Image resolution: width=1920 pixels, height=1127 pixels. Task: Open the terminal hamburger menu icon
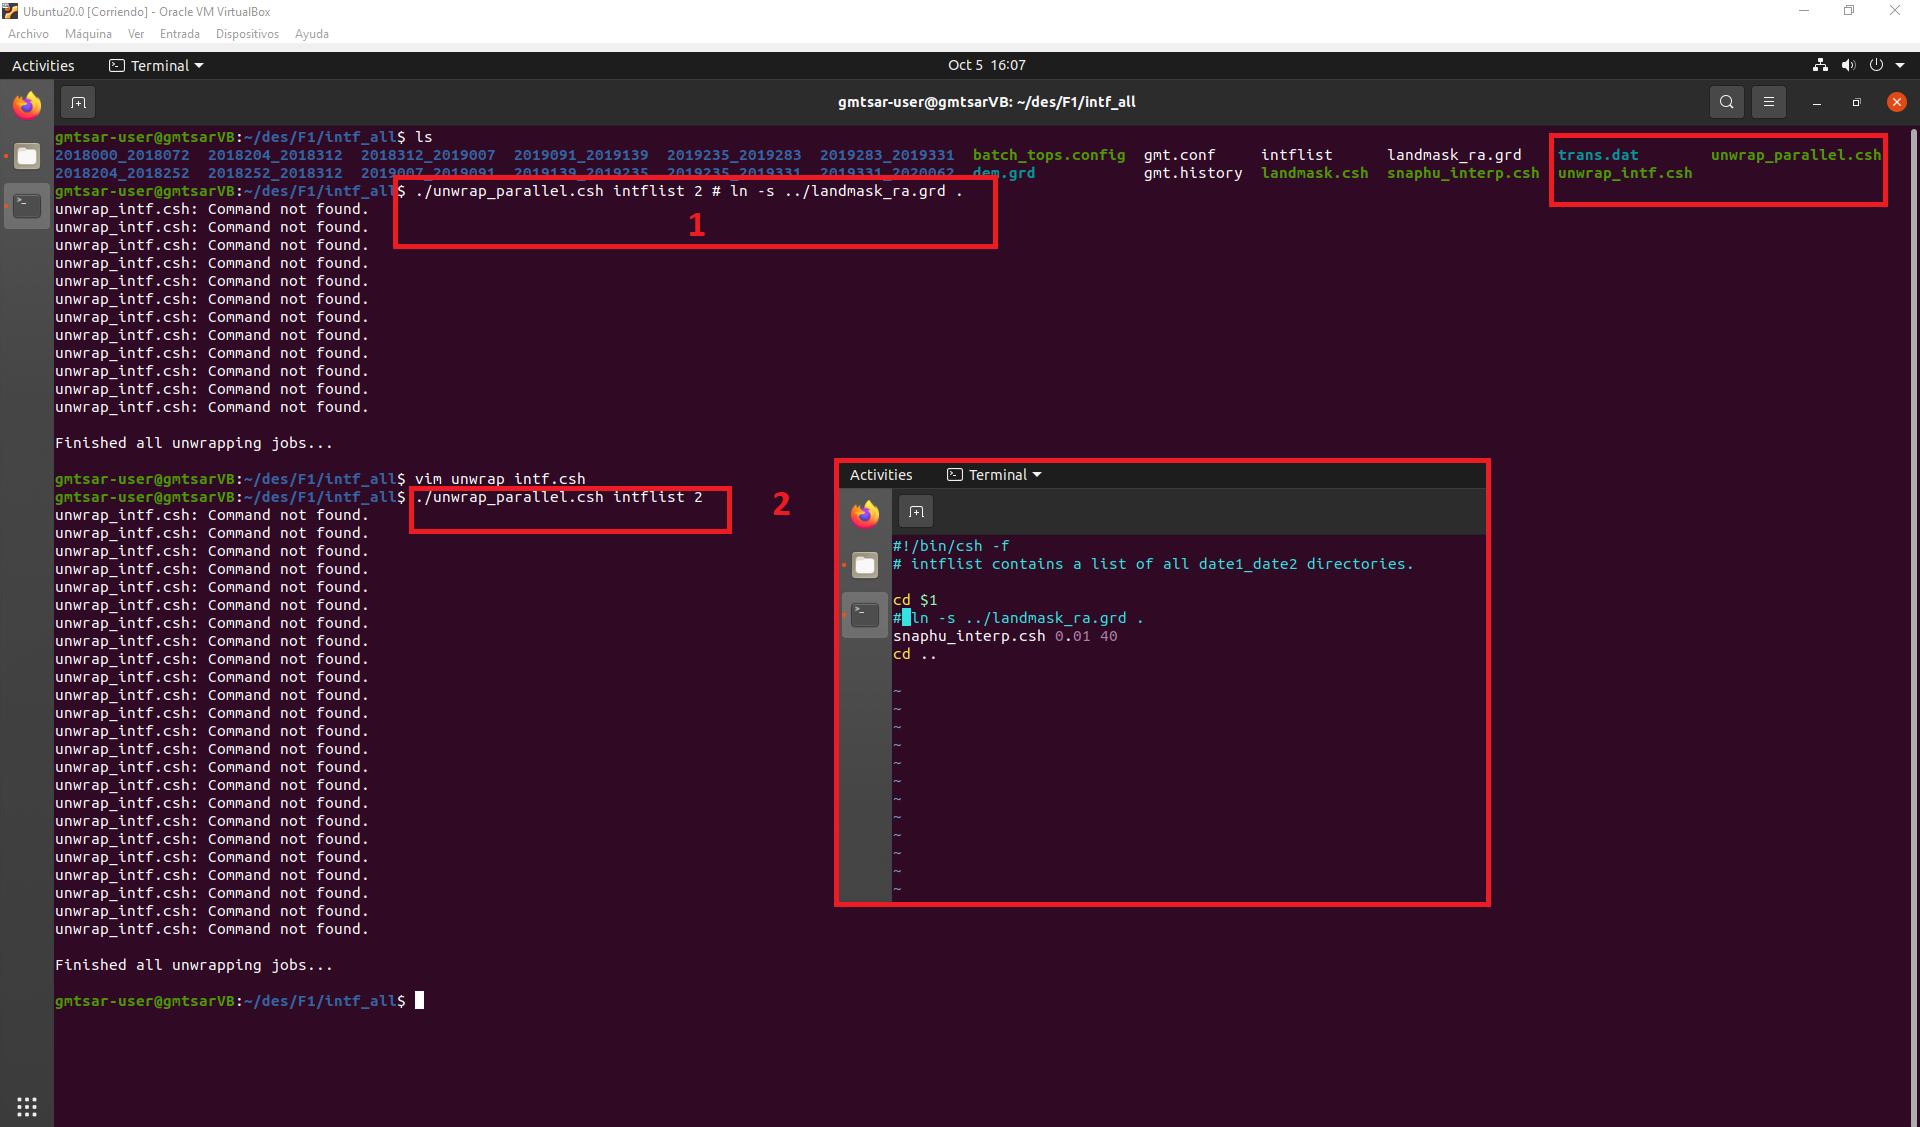[x=1769, y=101]
